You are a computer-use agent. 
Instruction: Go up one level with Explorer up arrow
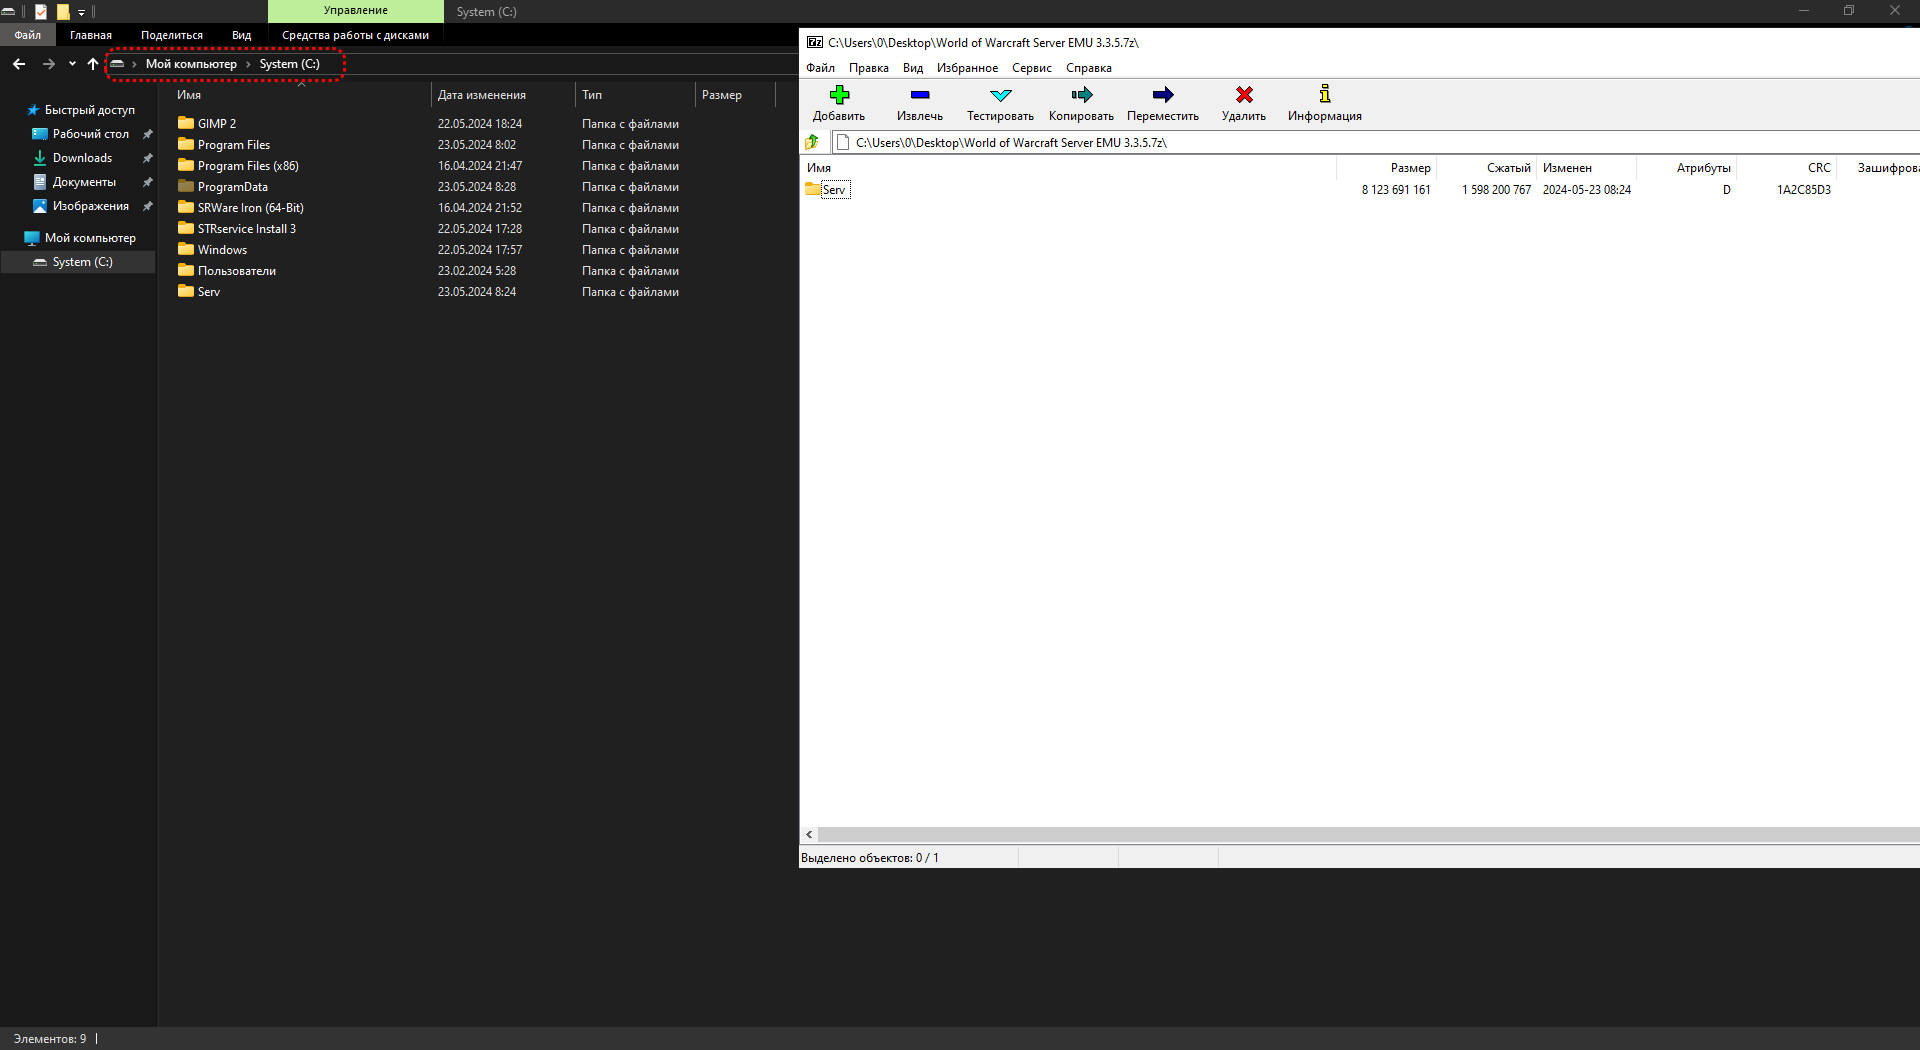(x=93, y=64)
